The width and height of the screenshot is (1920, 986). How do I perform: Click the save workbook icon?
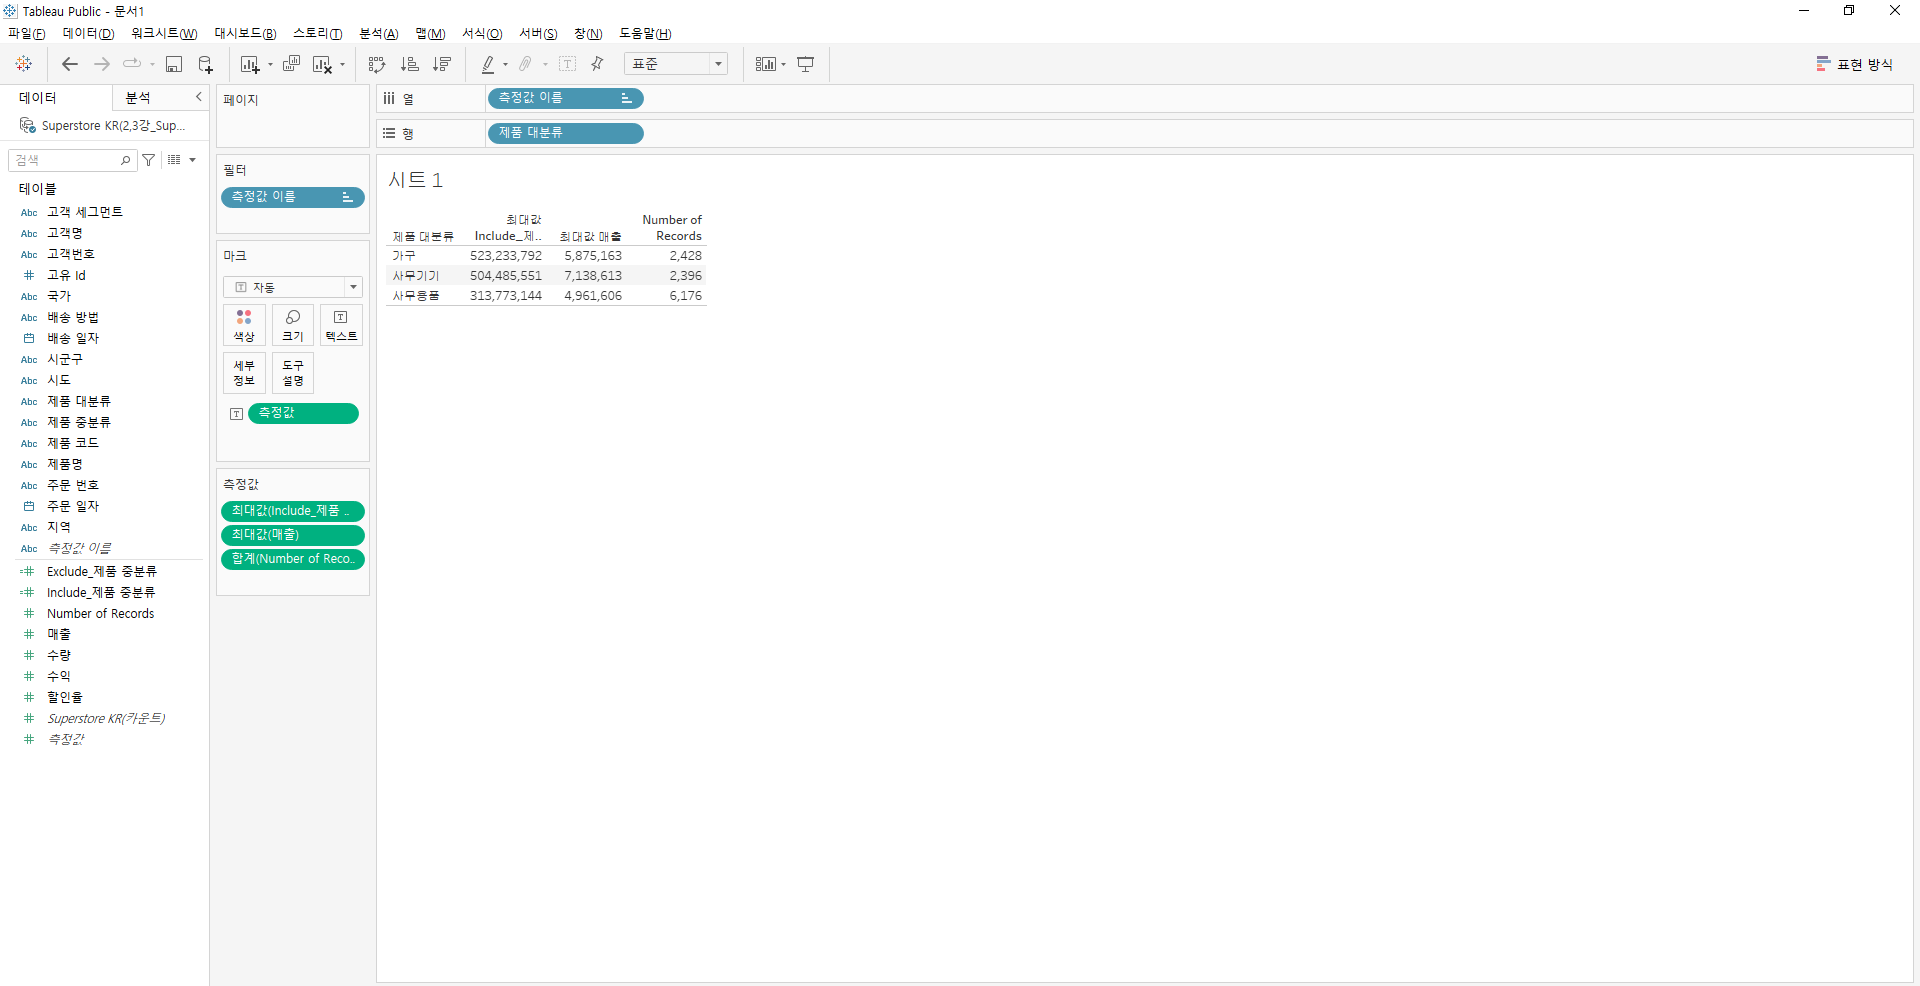(174, 64)
